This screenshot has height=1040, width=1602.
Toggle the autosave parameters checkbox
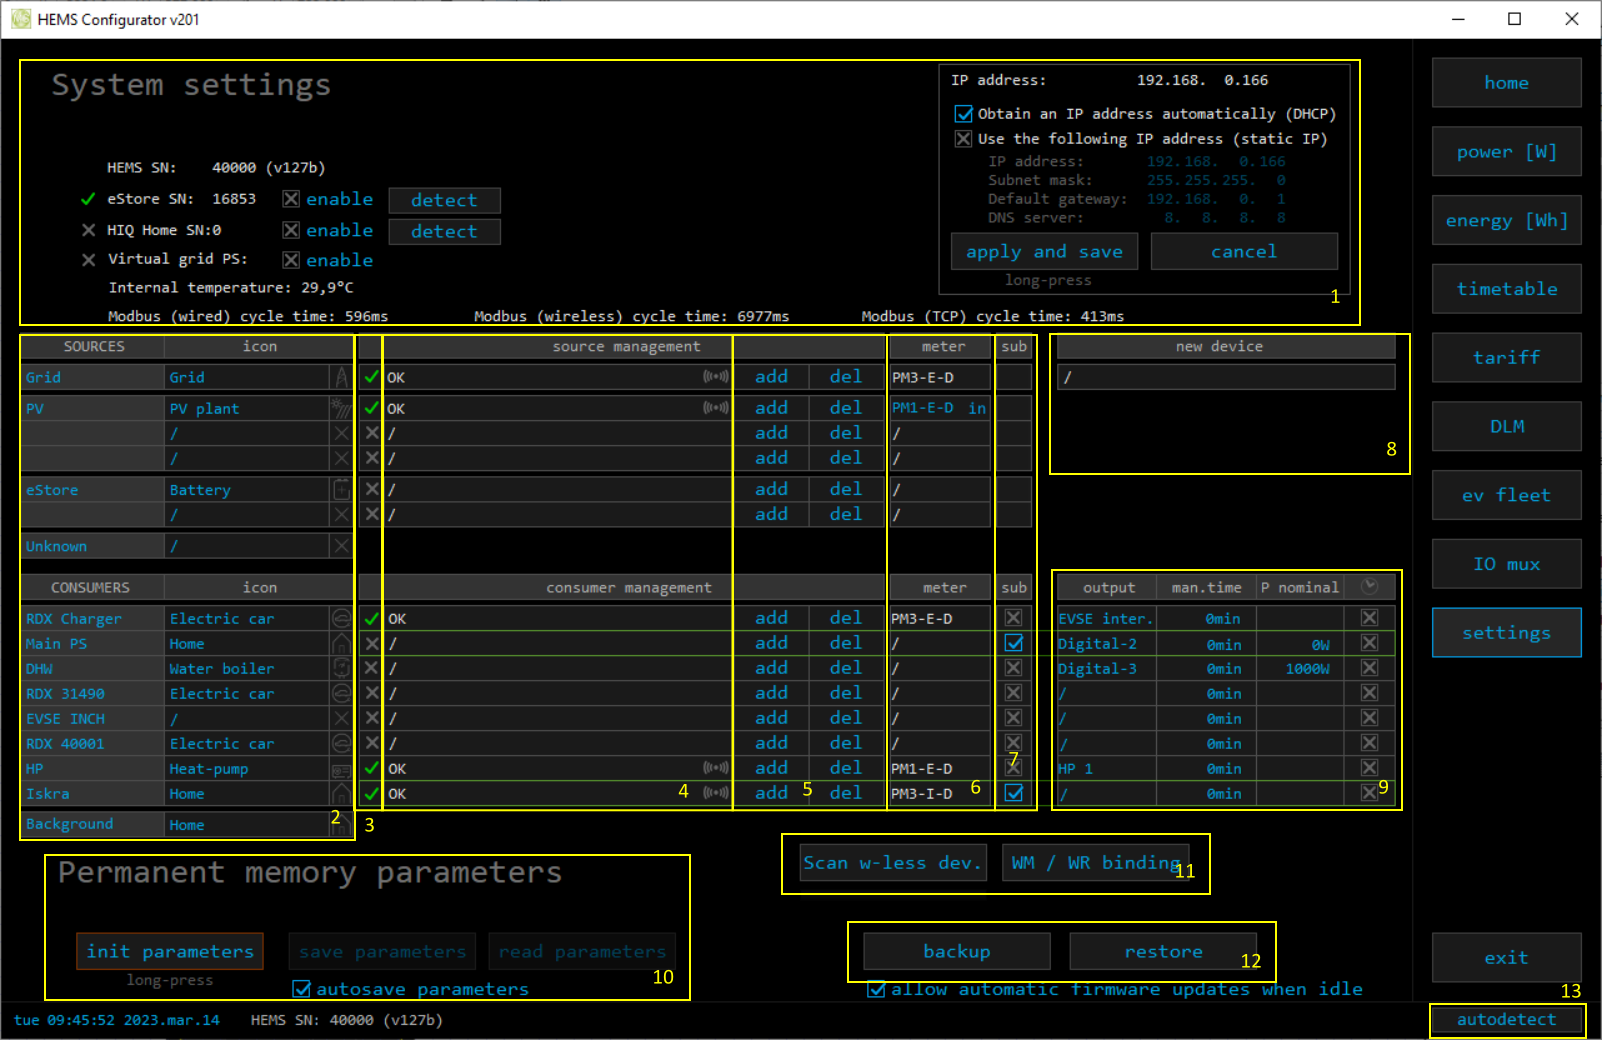[301, 989]
